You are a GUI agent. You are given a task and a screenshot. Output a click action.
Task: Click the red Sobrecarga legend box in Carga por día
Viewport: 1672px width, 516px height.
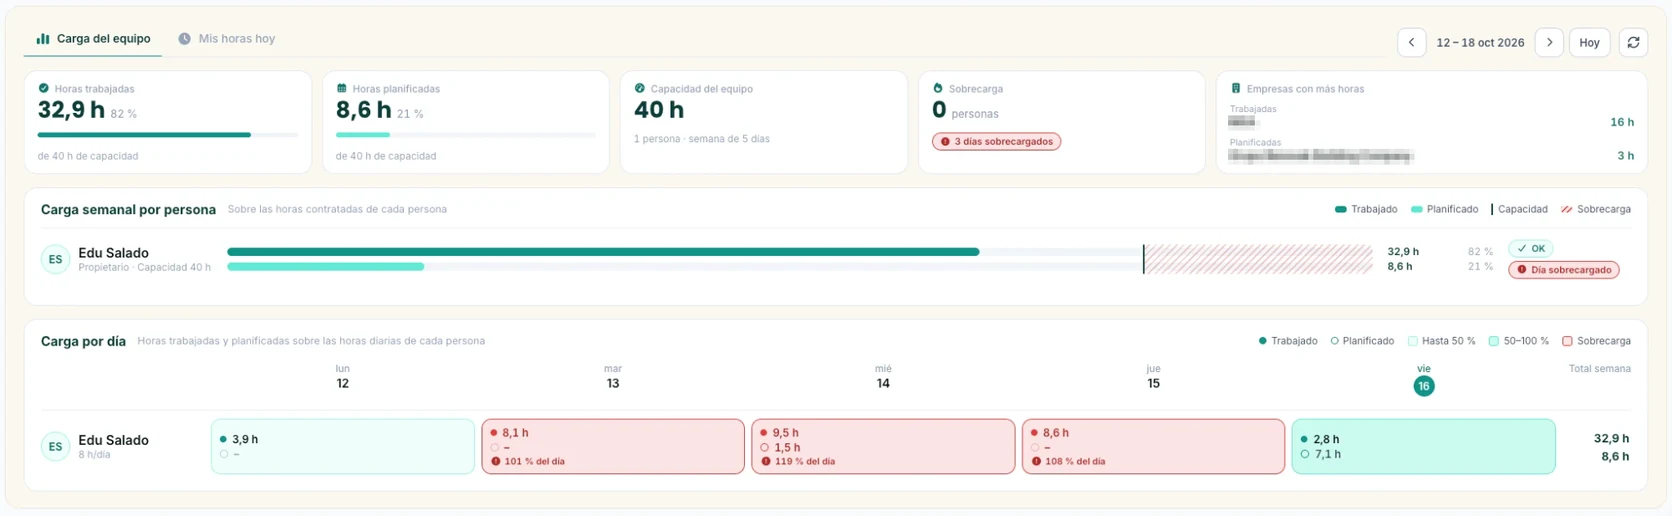click(x=1567, y=341)
